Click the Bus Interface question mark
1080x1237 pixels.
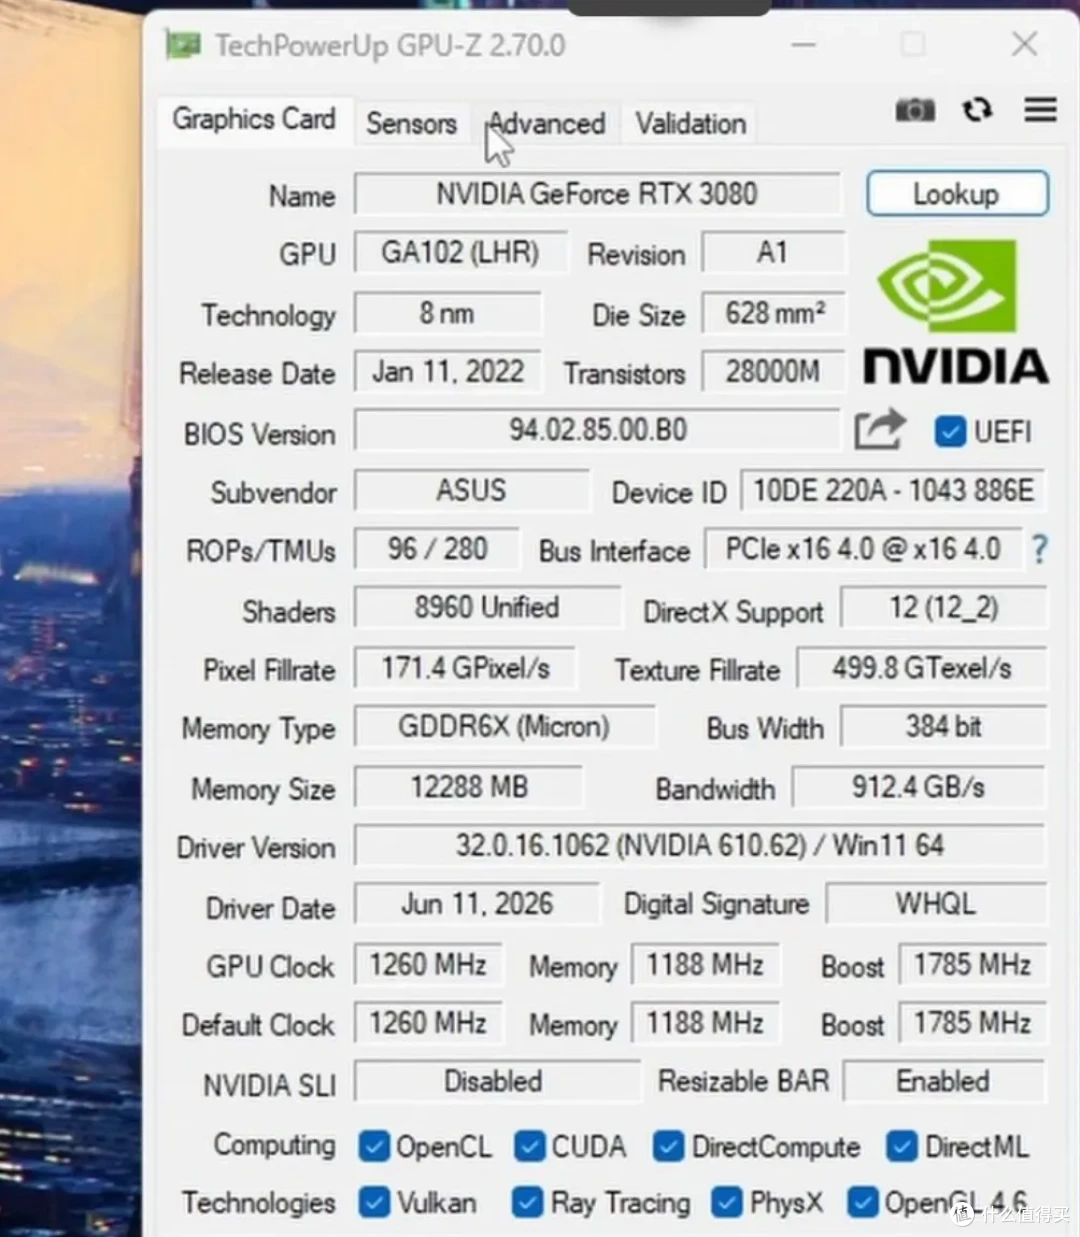(1039, 549)
